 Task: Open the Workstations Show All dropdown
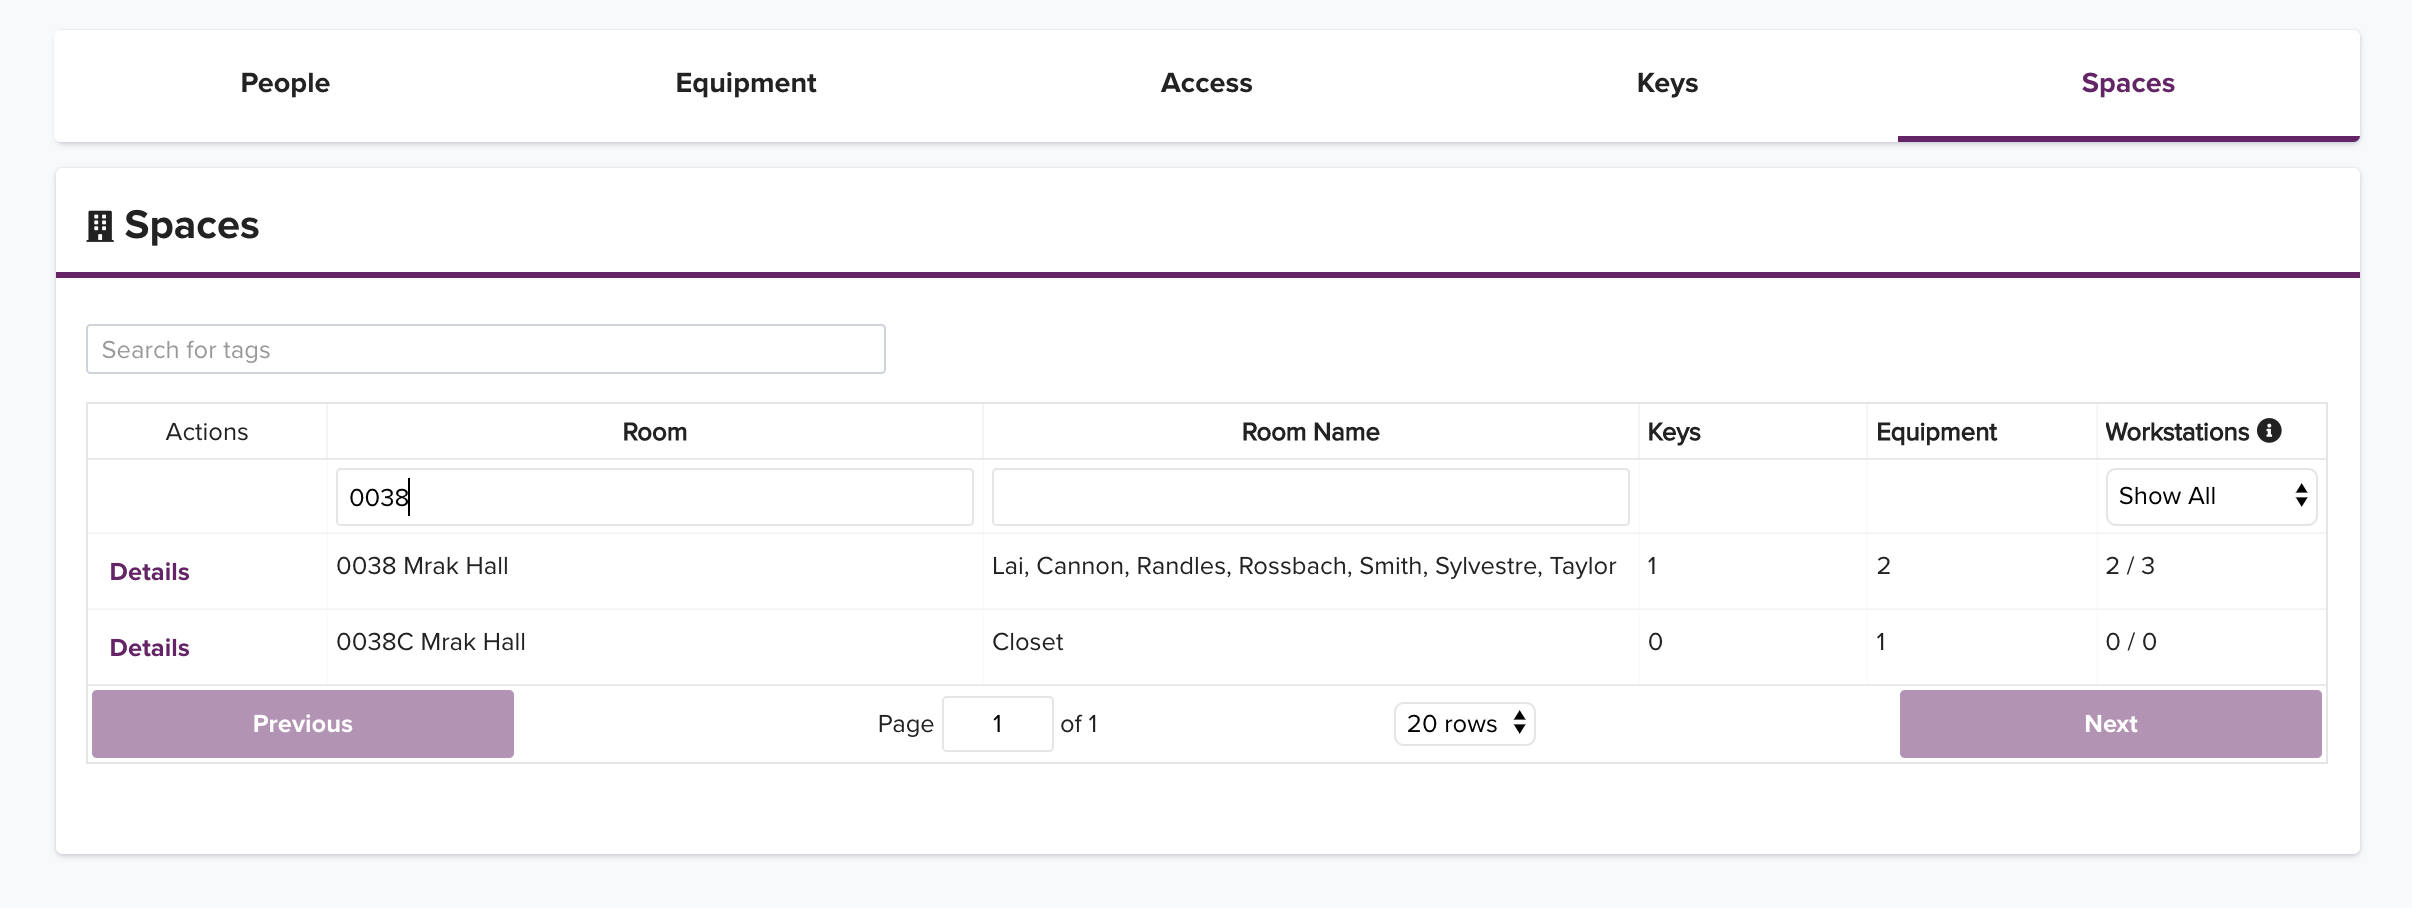point(2211,497)
